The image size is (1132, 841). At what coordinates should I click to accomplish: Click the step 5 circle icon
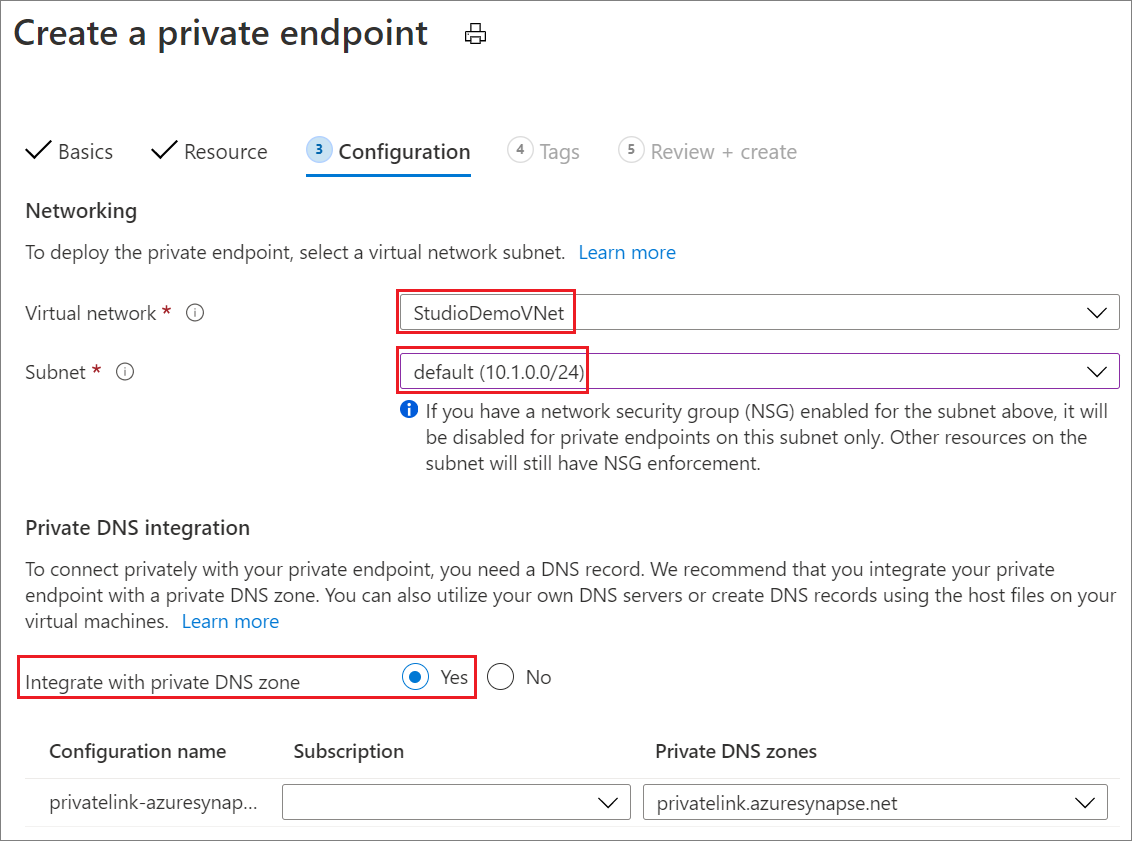(630, 150)
